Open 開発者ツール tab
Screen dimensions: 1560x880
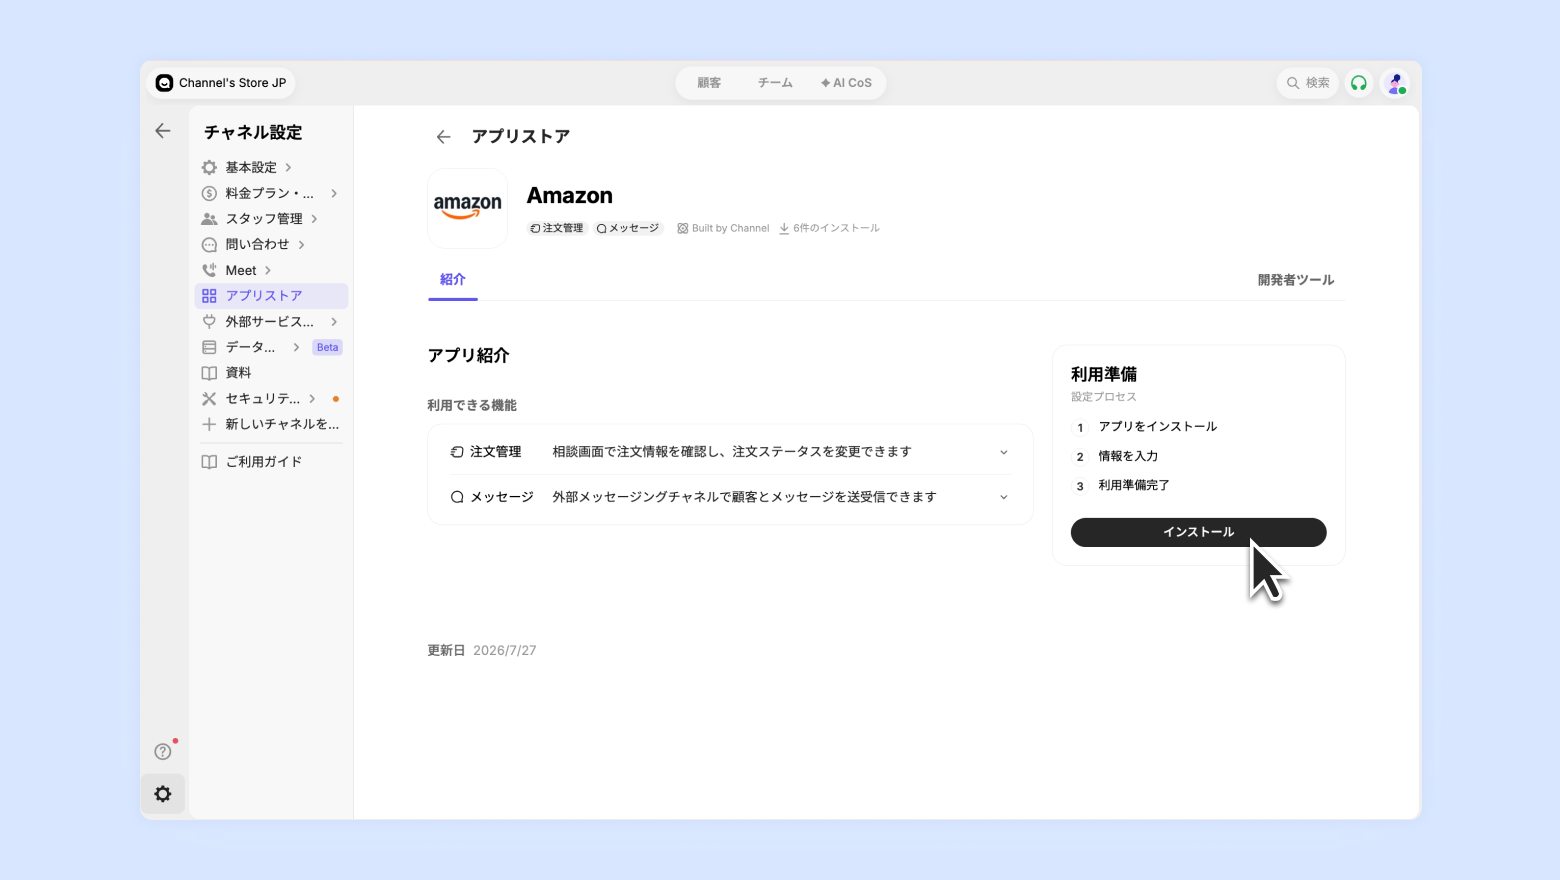tap(1296, 280)
